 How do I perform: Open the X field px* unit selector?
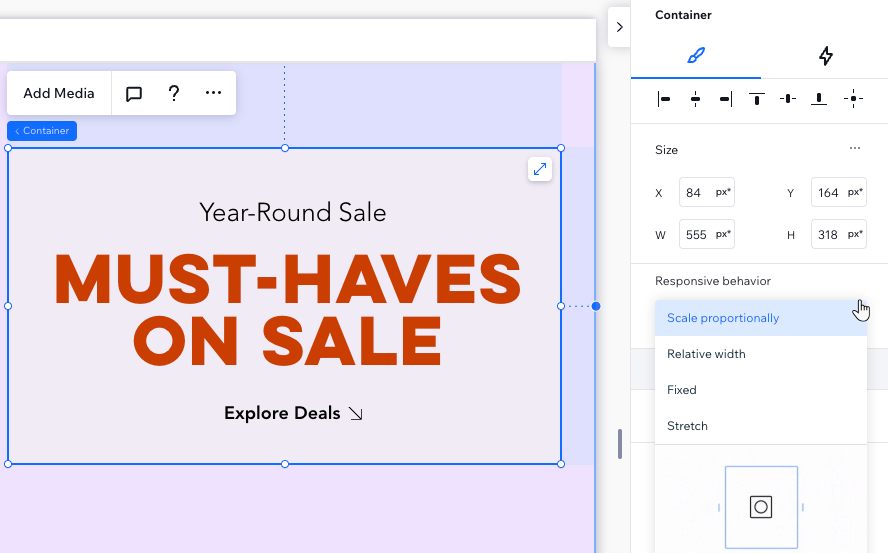[723, 192]
